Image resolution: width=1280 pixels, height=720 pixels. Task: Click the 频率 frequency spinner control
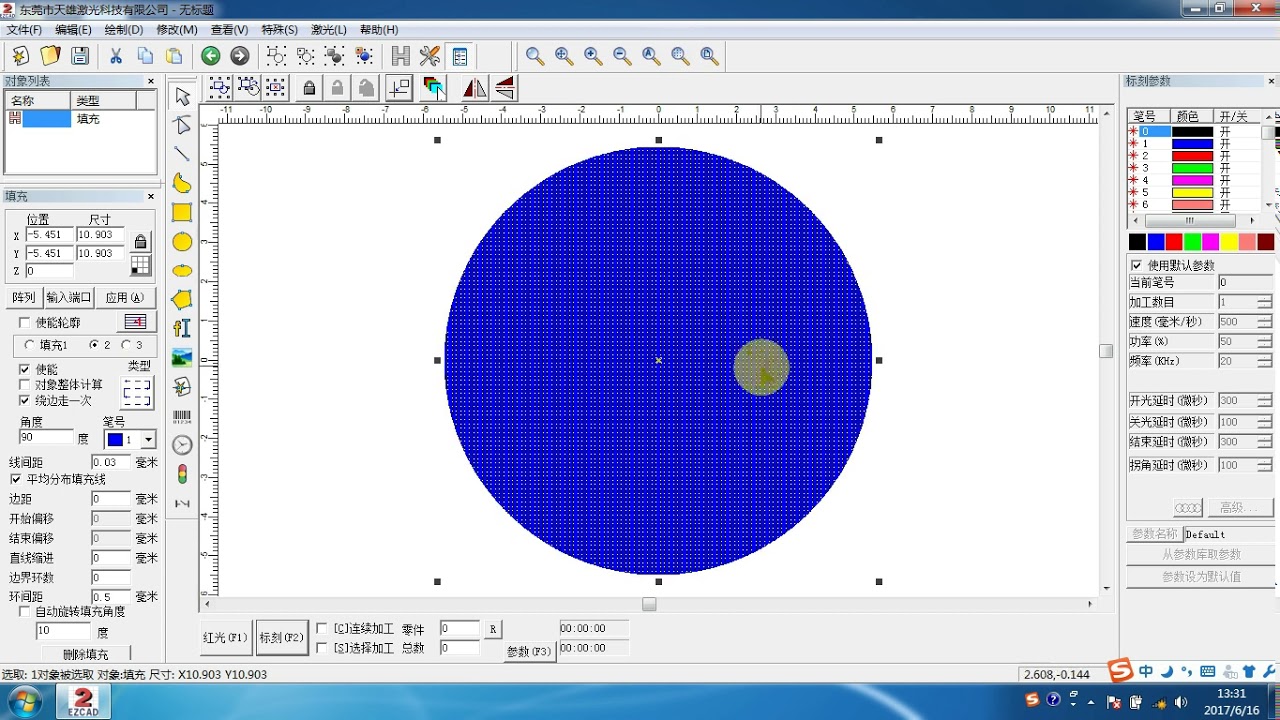click(x=1265, y=361)
